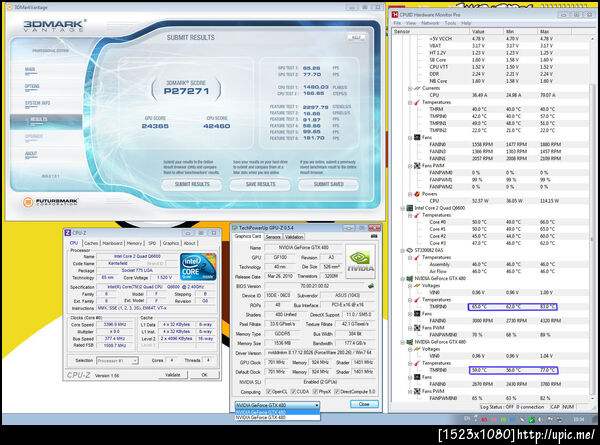Image resolution: width=600 pixels, height=445 pixels.
Task: Open the System Info section in 3DMark sidebar
Action: [x=38, y=103]
